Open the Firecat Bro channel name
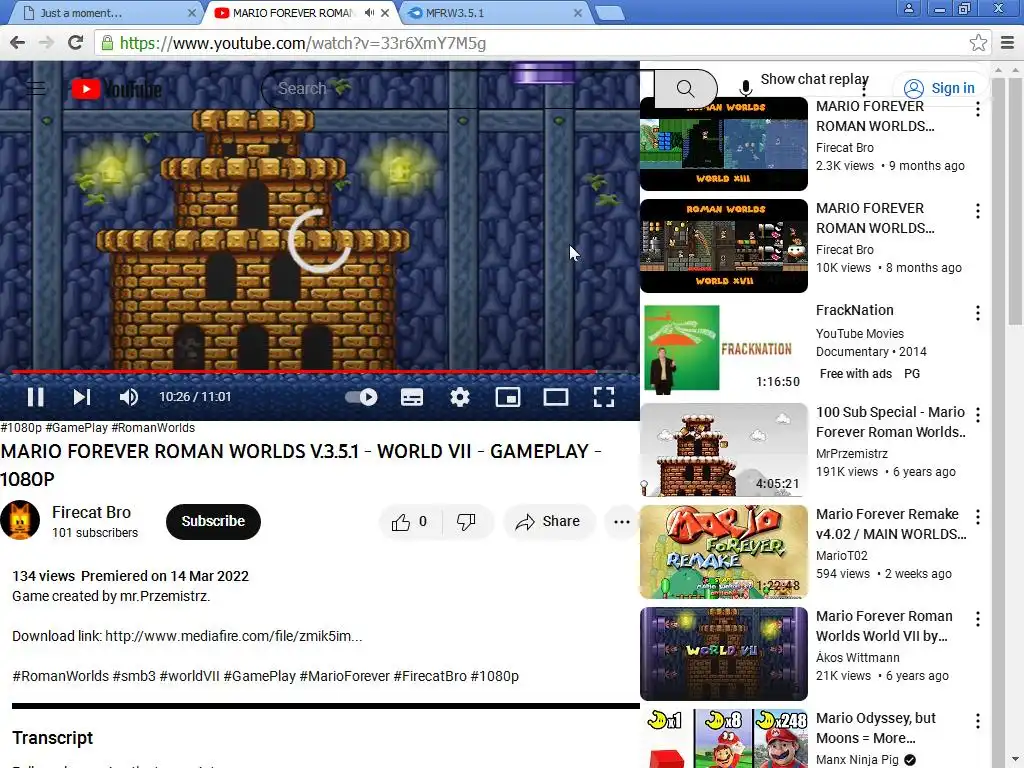The width and height of the screenshot is (1024, 768). click(x=91, y=512)
